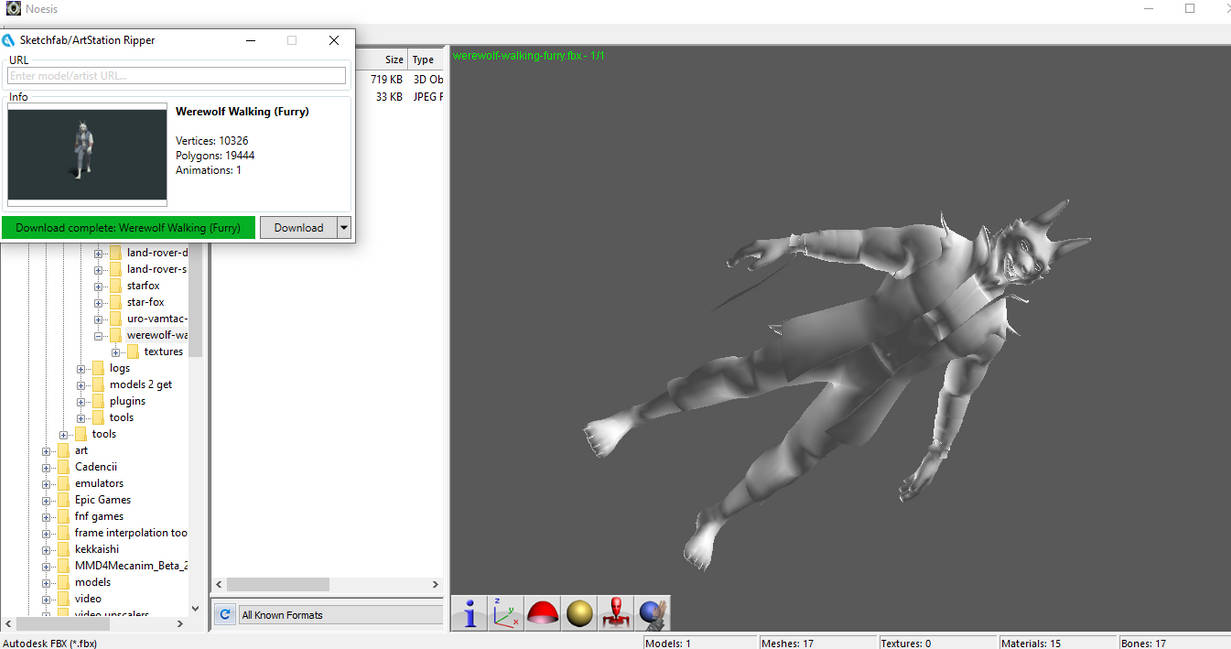1231x649 pixels.
Task: Click the blue info icon in viewport toolbar
Action: [x=469, y=613]
